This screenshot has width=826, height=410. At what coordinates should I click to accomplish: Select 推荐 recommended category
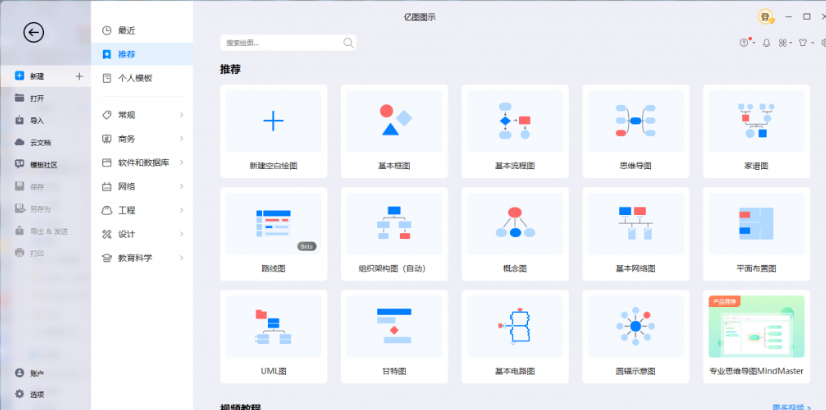[142, 54]
